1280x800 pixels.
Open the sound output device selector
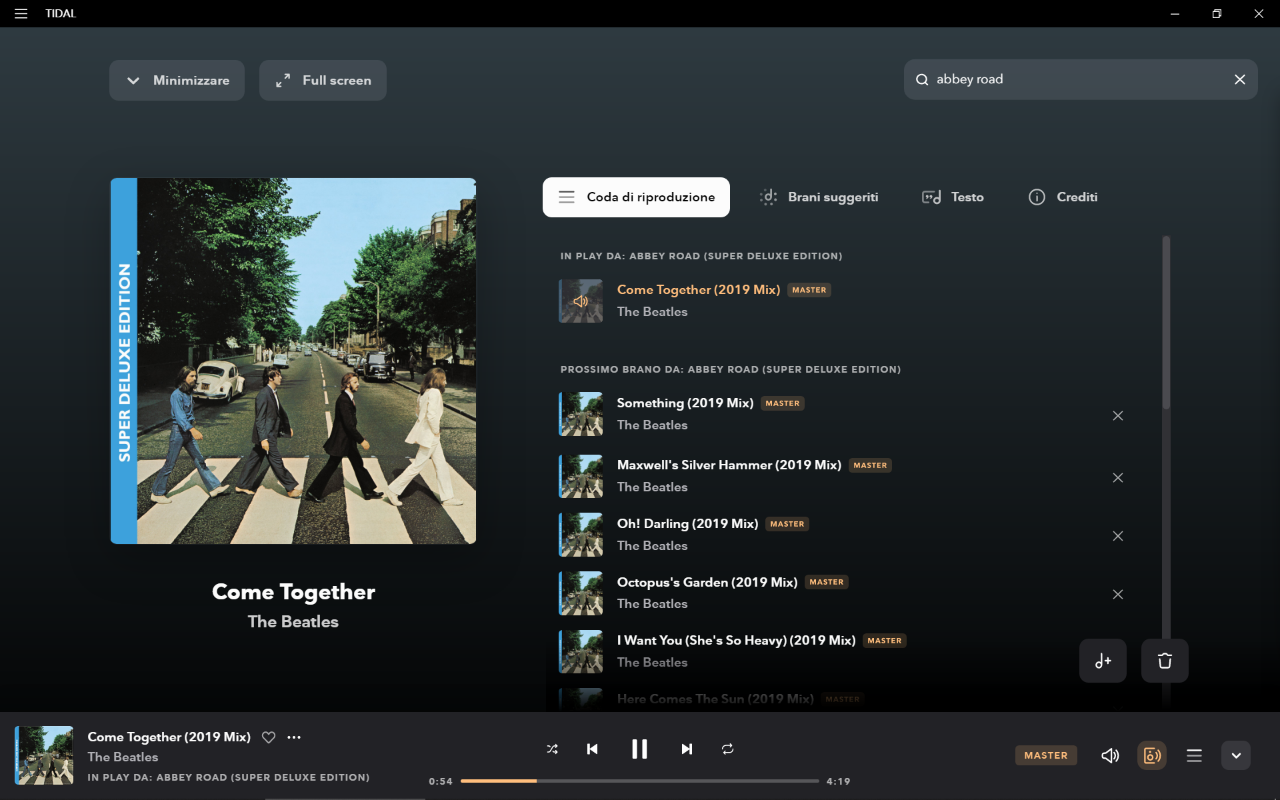1152,756
